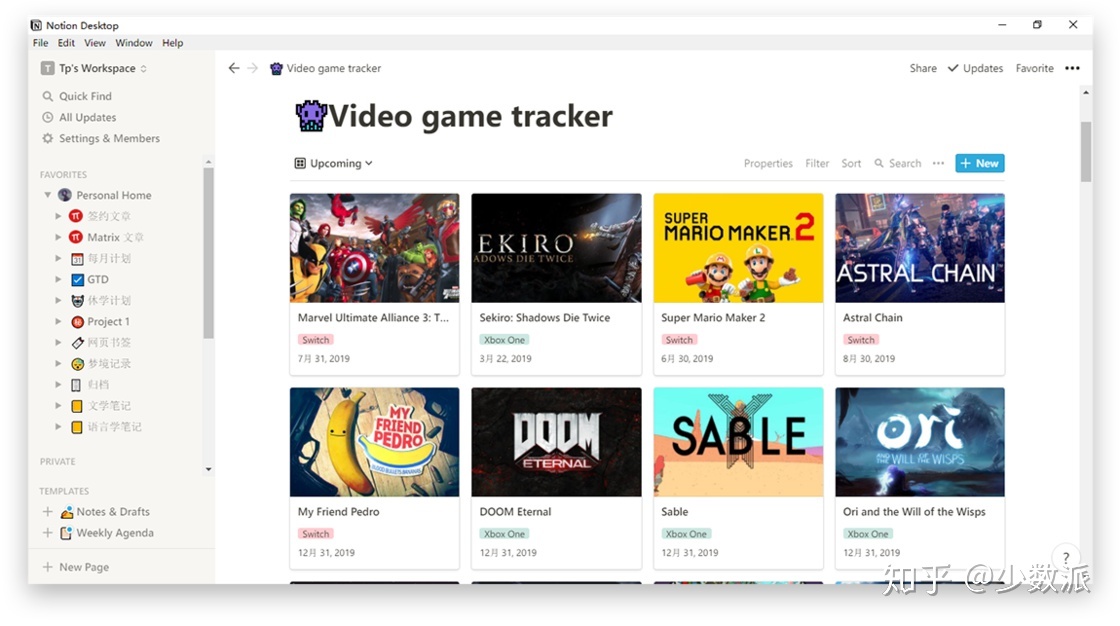Screen dimensions: 1120x626
Task: Open the Window menu
Action: coord(134,43)
